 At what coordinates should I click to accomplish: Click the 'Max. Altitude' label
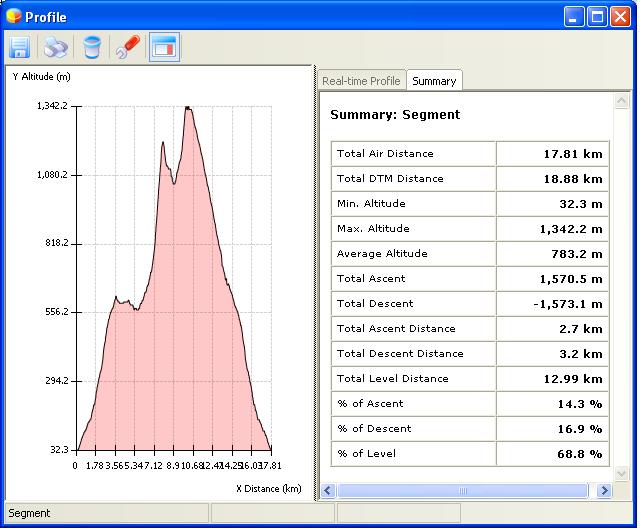point(373,228)
